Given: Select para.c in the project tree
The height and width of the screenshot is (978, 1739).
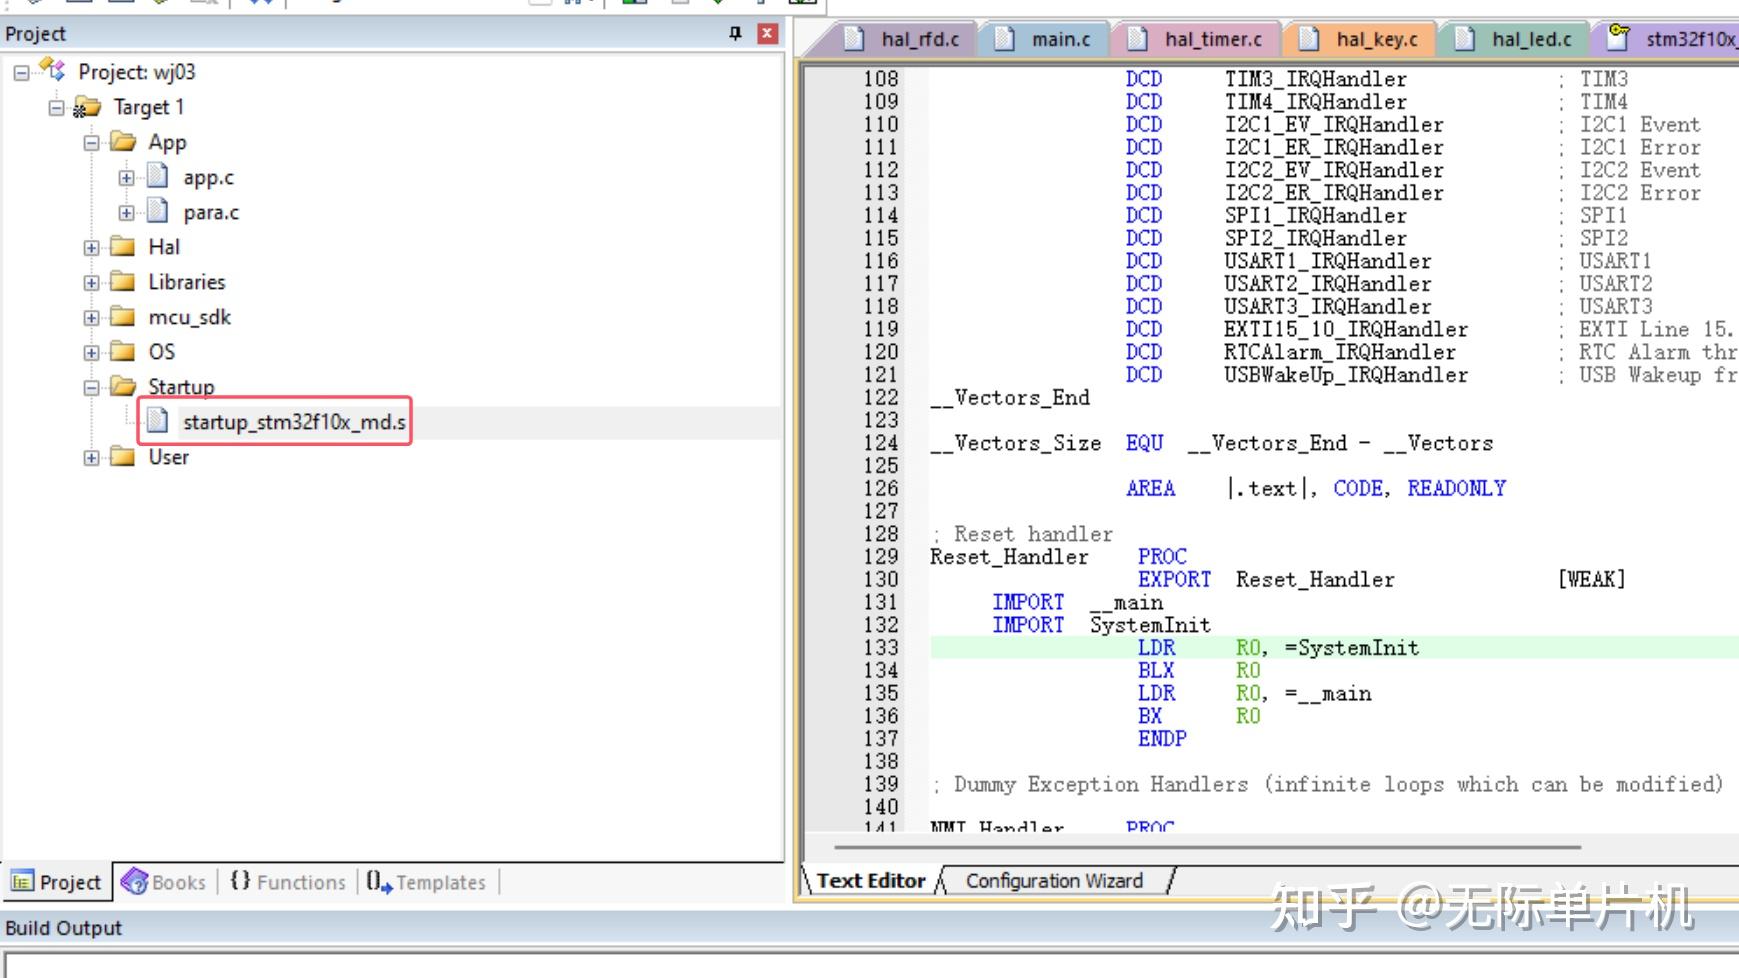Looking at the screenshot, I should (210, 212).
